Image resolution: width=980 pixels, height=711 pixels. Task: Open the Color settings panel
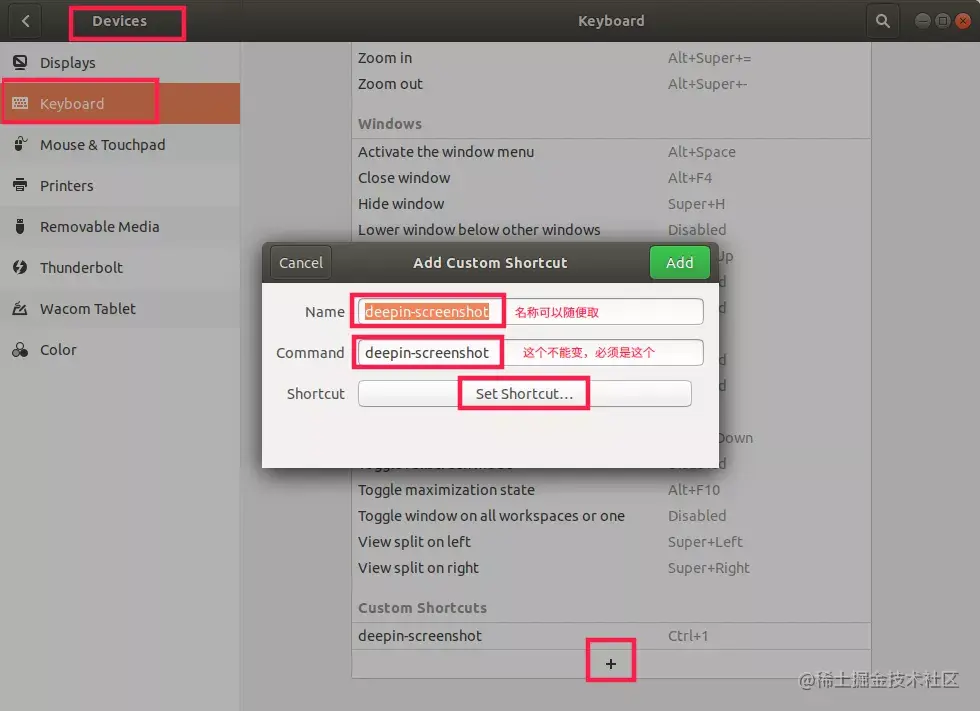pos(120,350)
